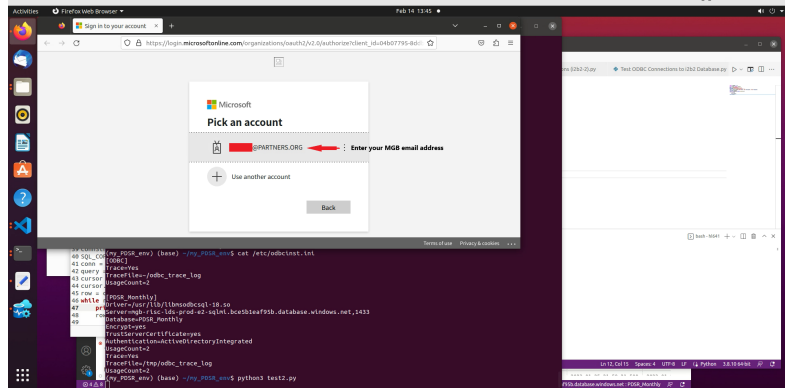Open the Text Editor dock icon
This screenshot has height=388, width=785.
click(x=23, y=281)
